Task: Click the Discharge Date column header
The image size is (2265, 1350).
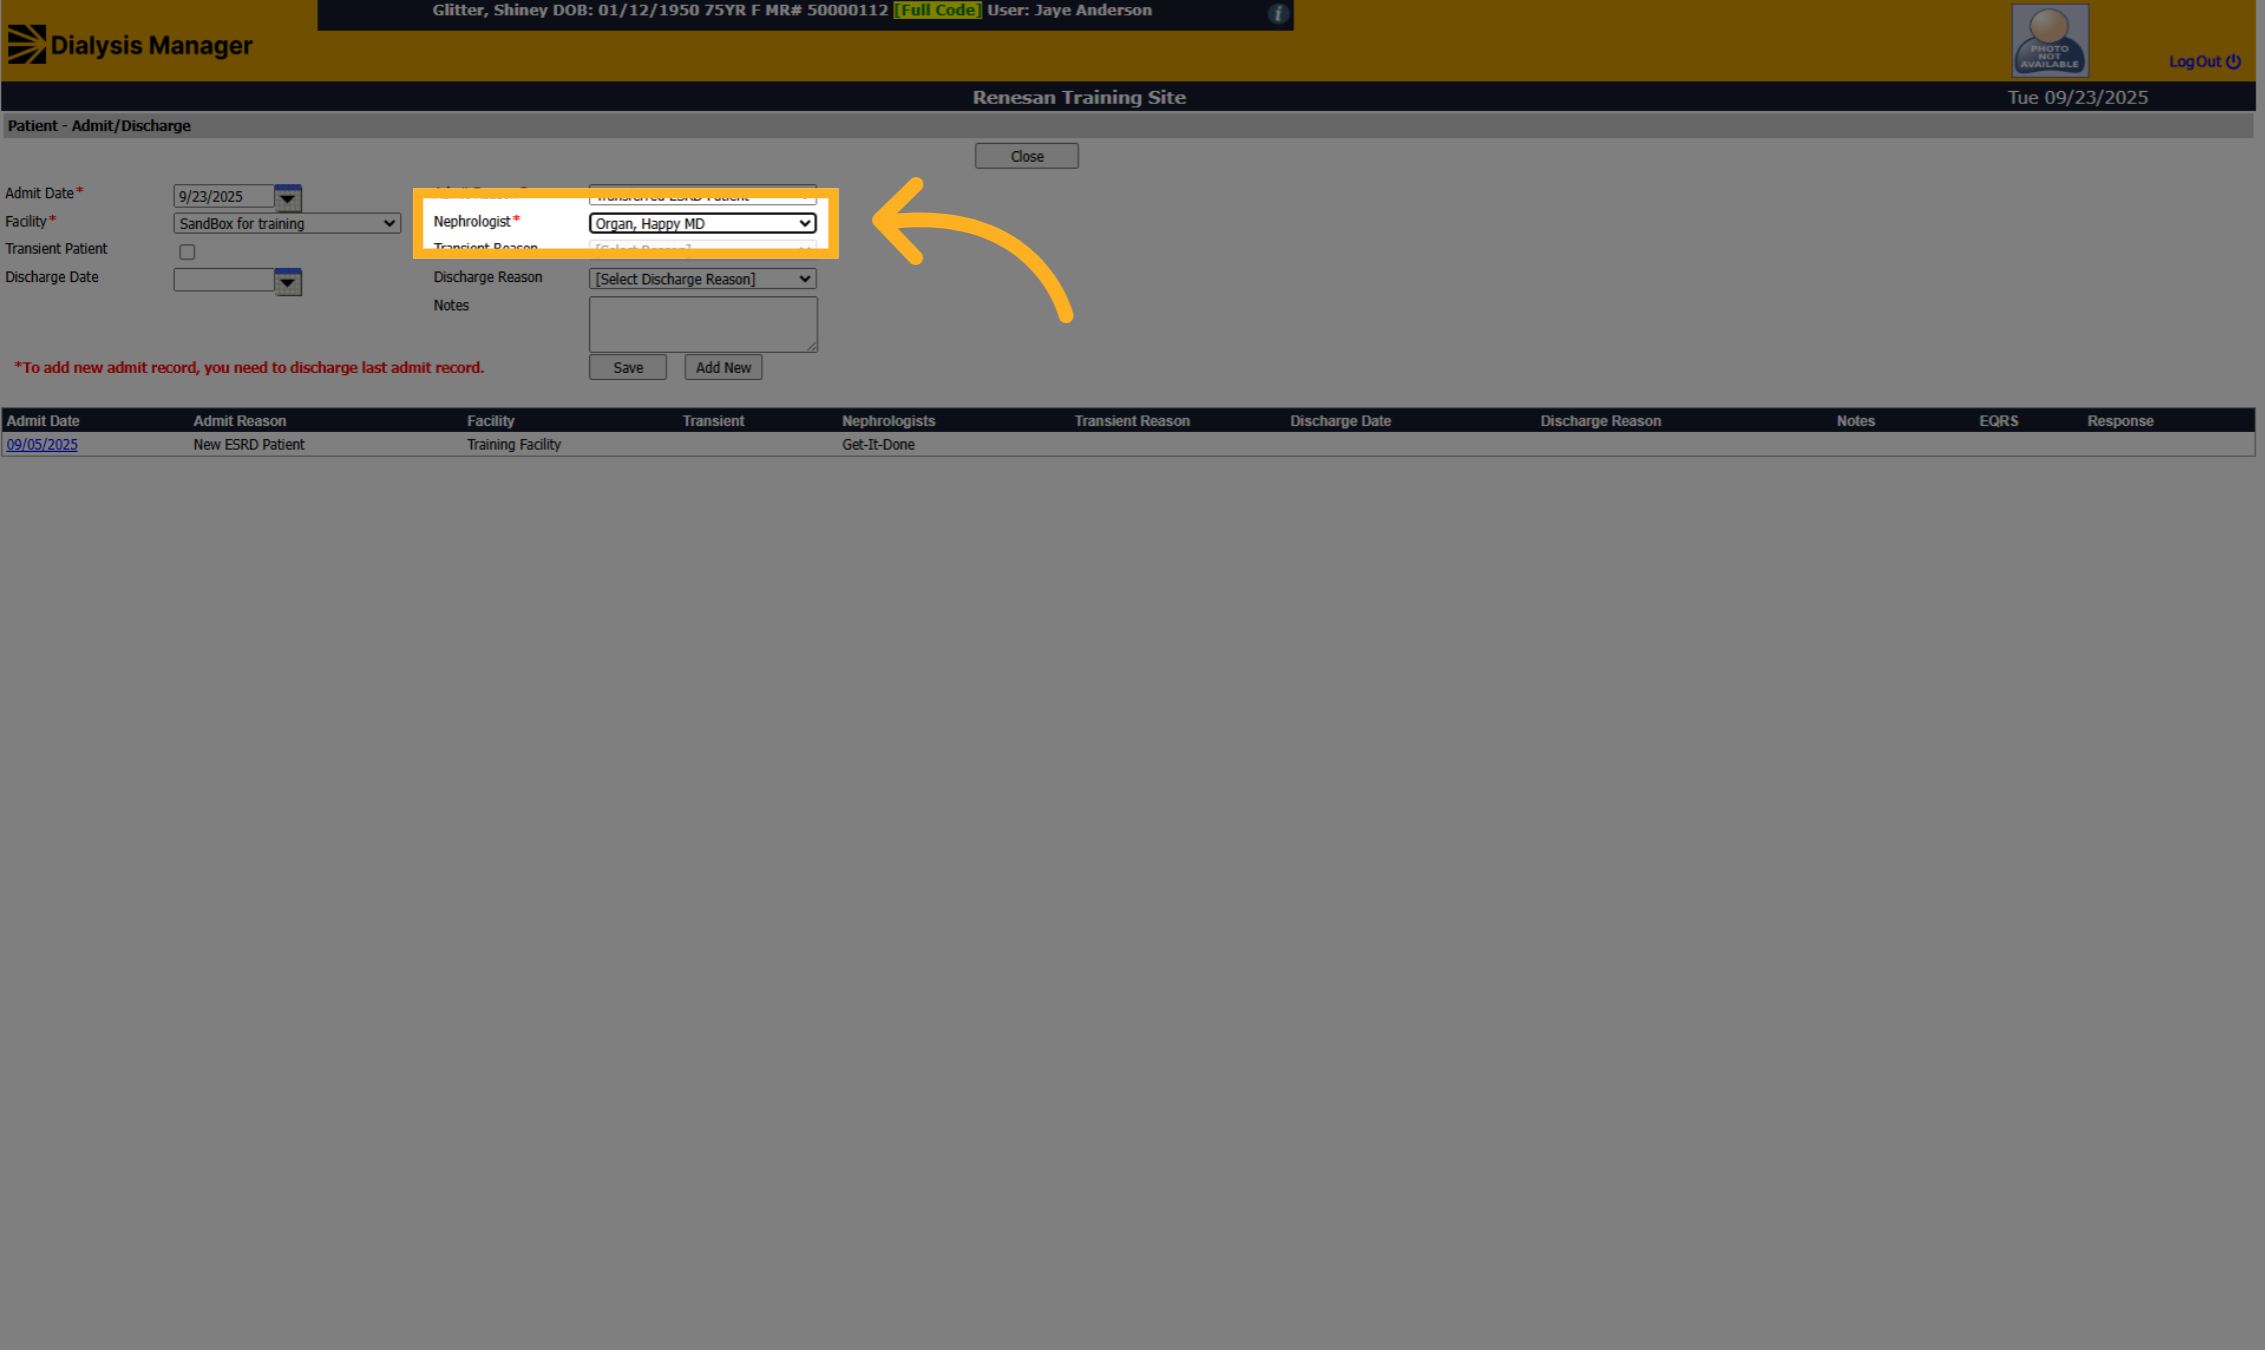Action: (1340, 421)
